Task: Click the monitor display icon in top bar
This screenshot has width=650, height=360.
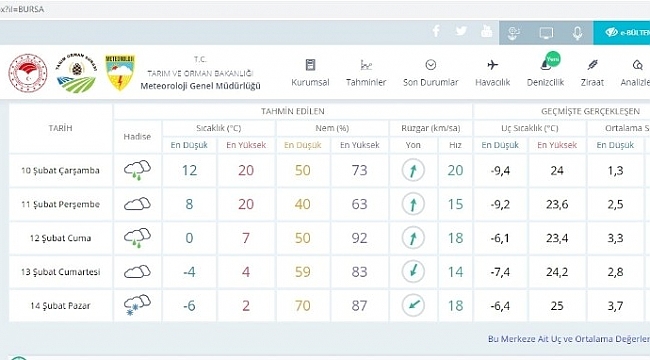Action: (546, 33)
